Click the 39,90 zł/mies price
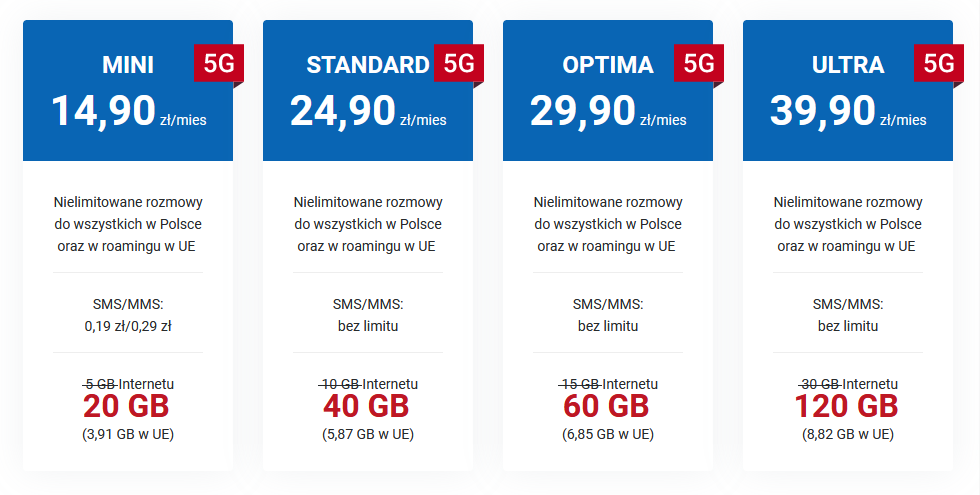This screenshot has width=980, height=495. click(x=848, y=112)
